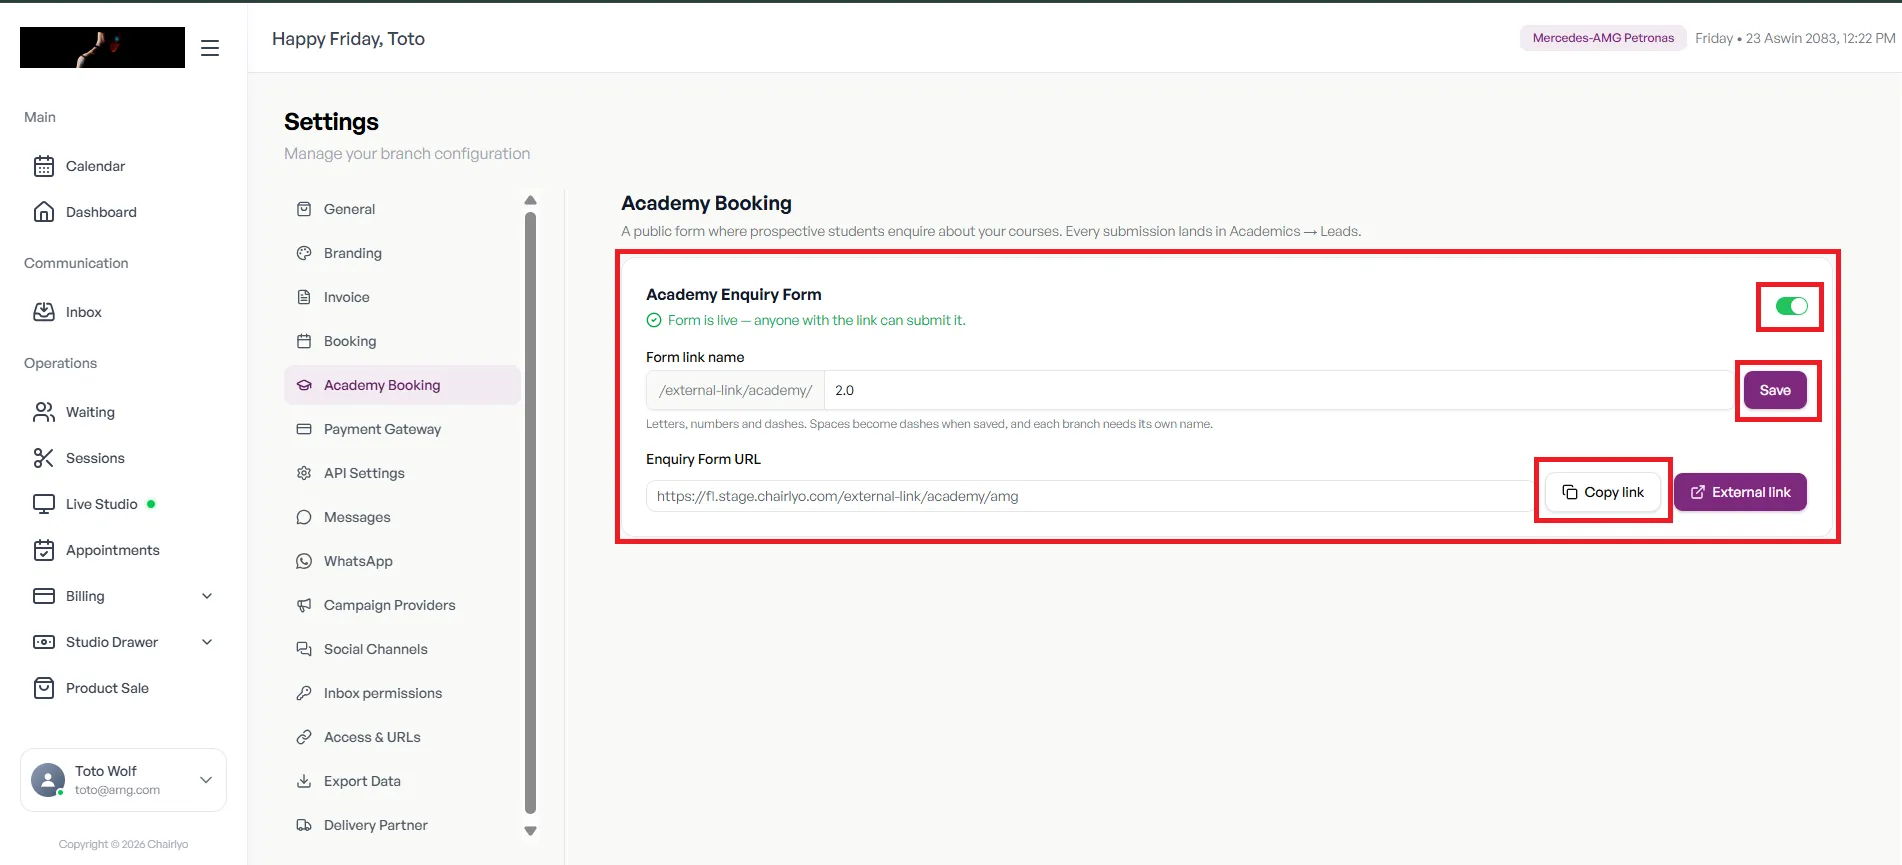Open Inbox permissions settings
1902x865 pixels.
(x=402, y=693)
